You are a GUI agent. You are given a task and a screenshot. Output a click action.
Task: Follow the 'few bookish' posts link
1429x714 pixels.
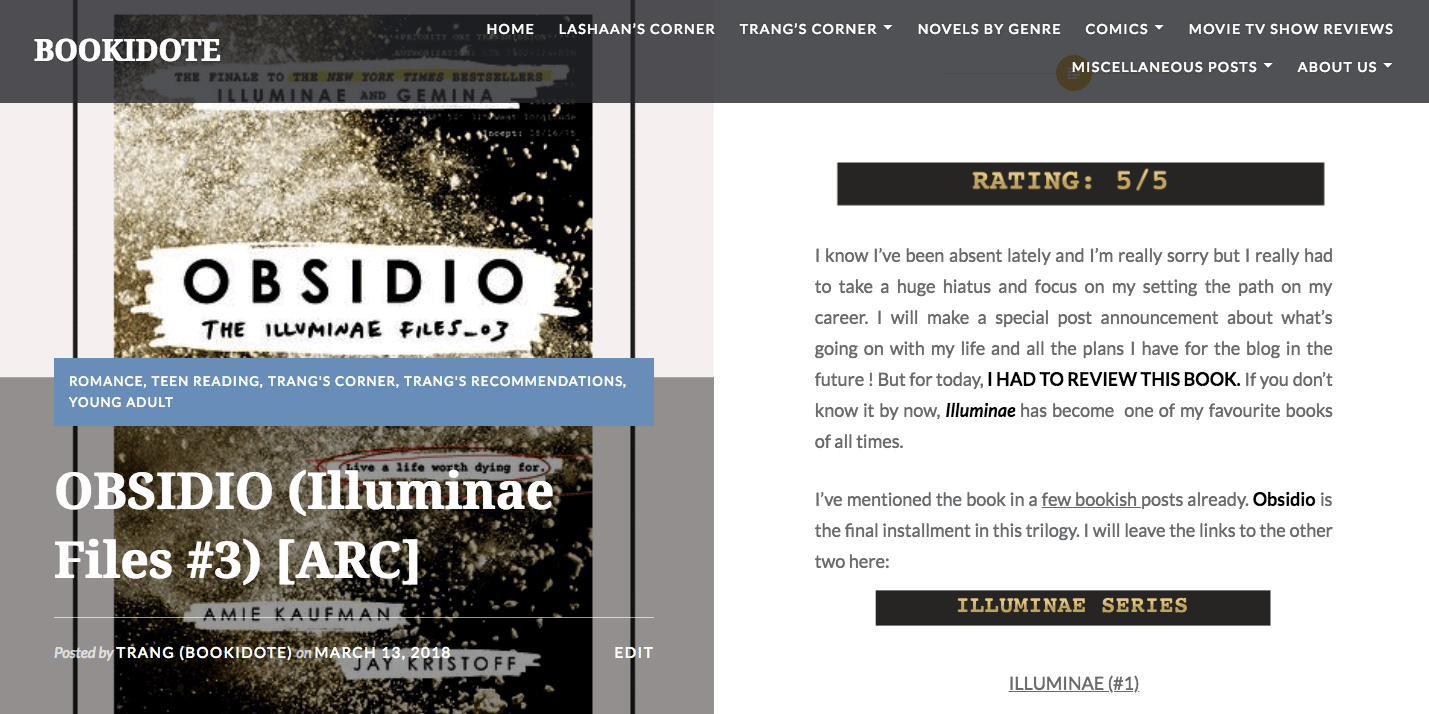[x=1089, y=499]
